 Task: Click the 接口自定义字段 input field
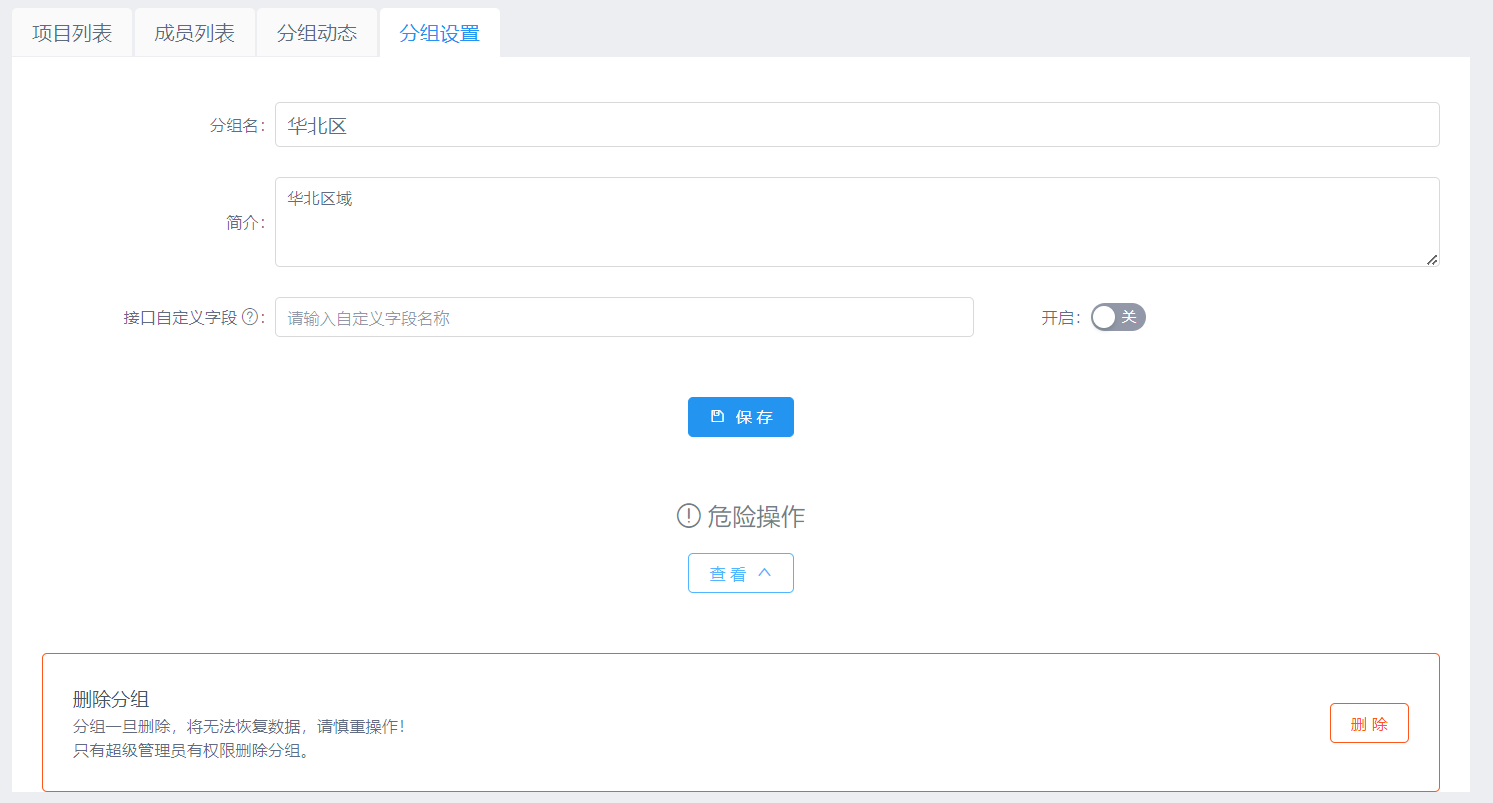click(624, 318)
